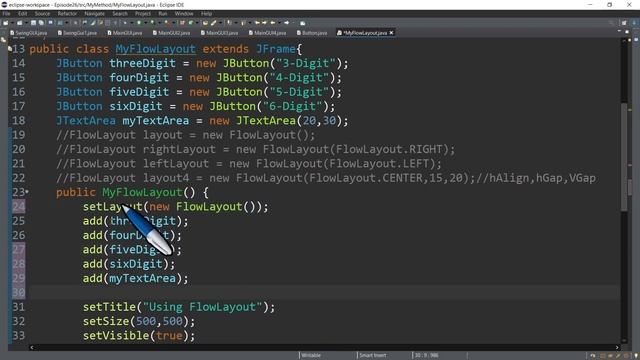The height and width of the screenshot is (360, 640).
Task: Open the External Tools dropdown arrow
Action: 173,23
